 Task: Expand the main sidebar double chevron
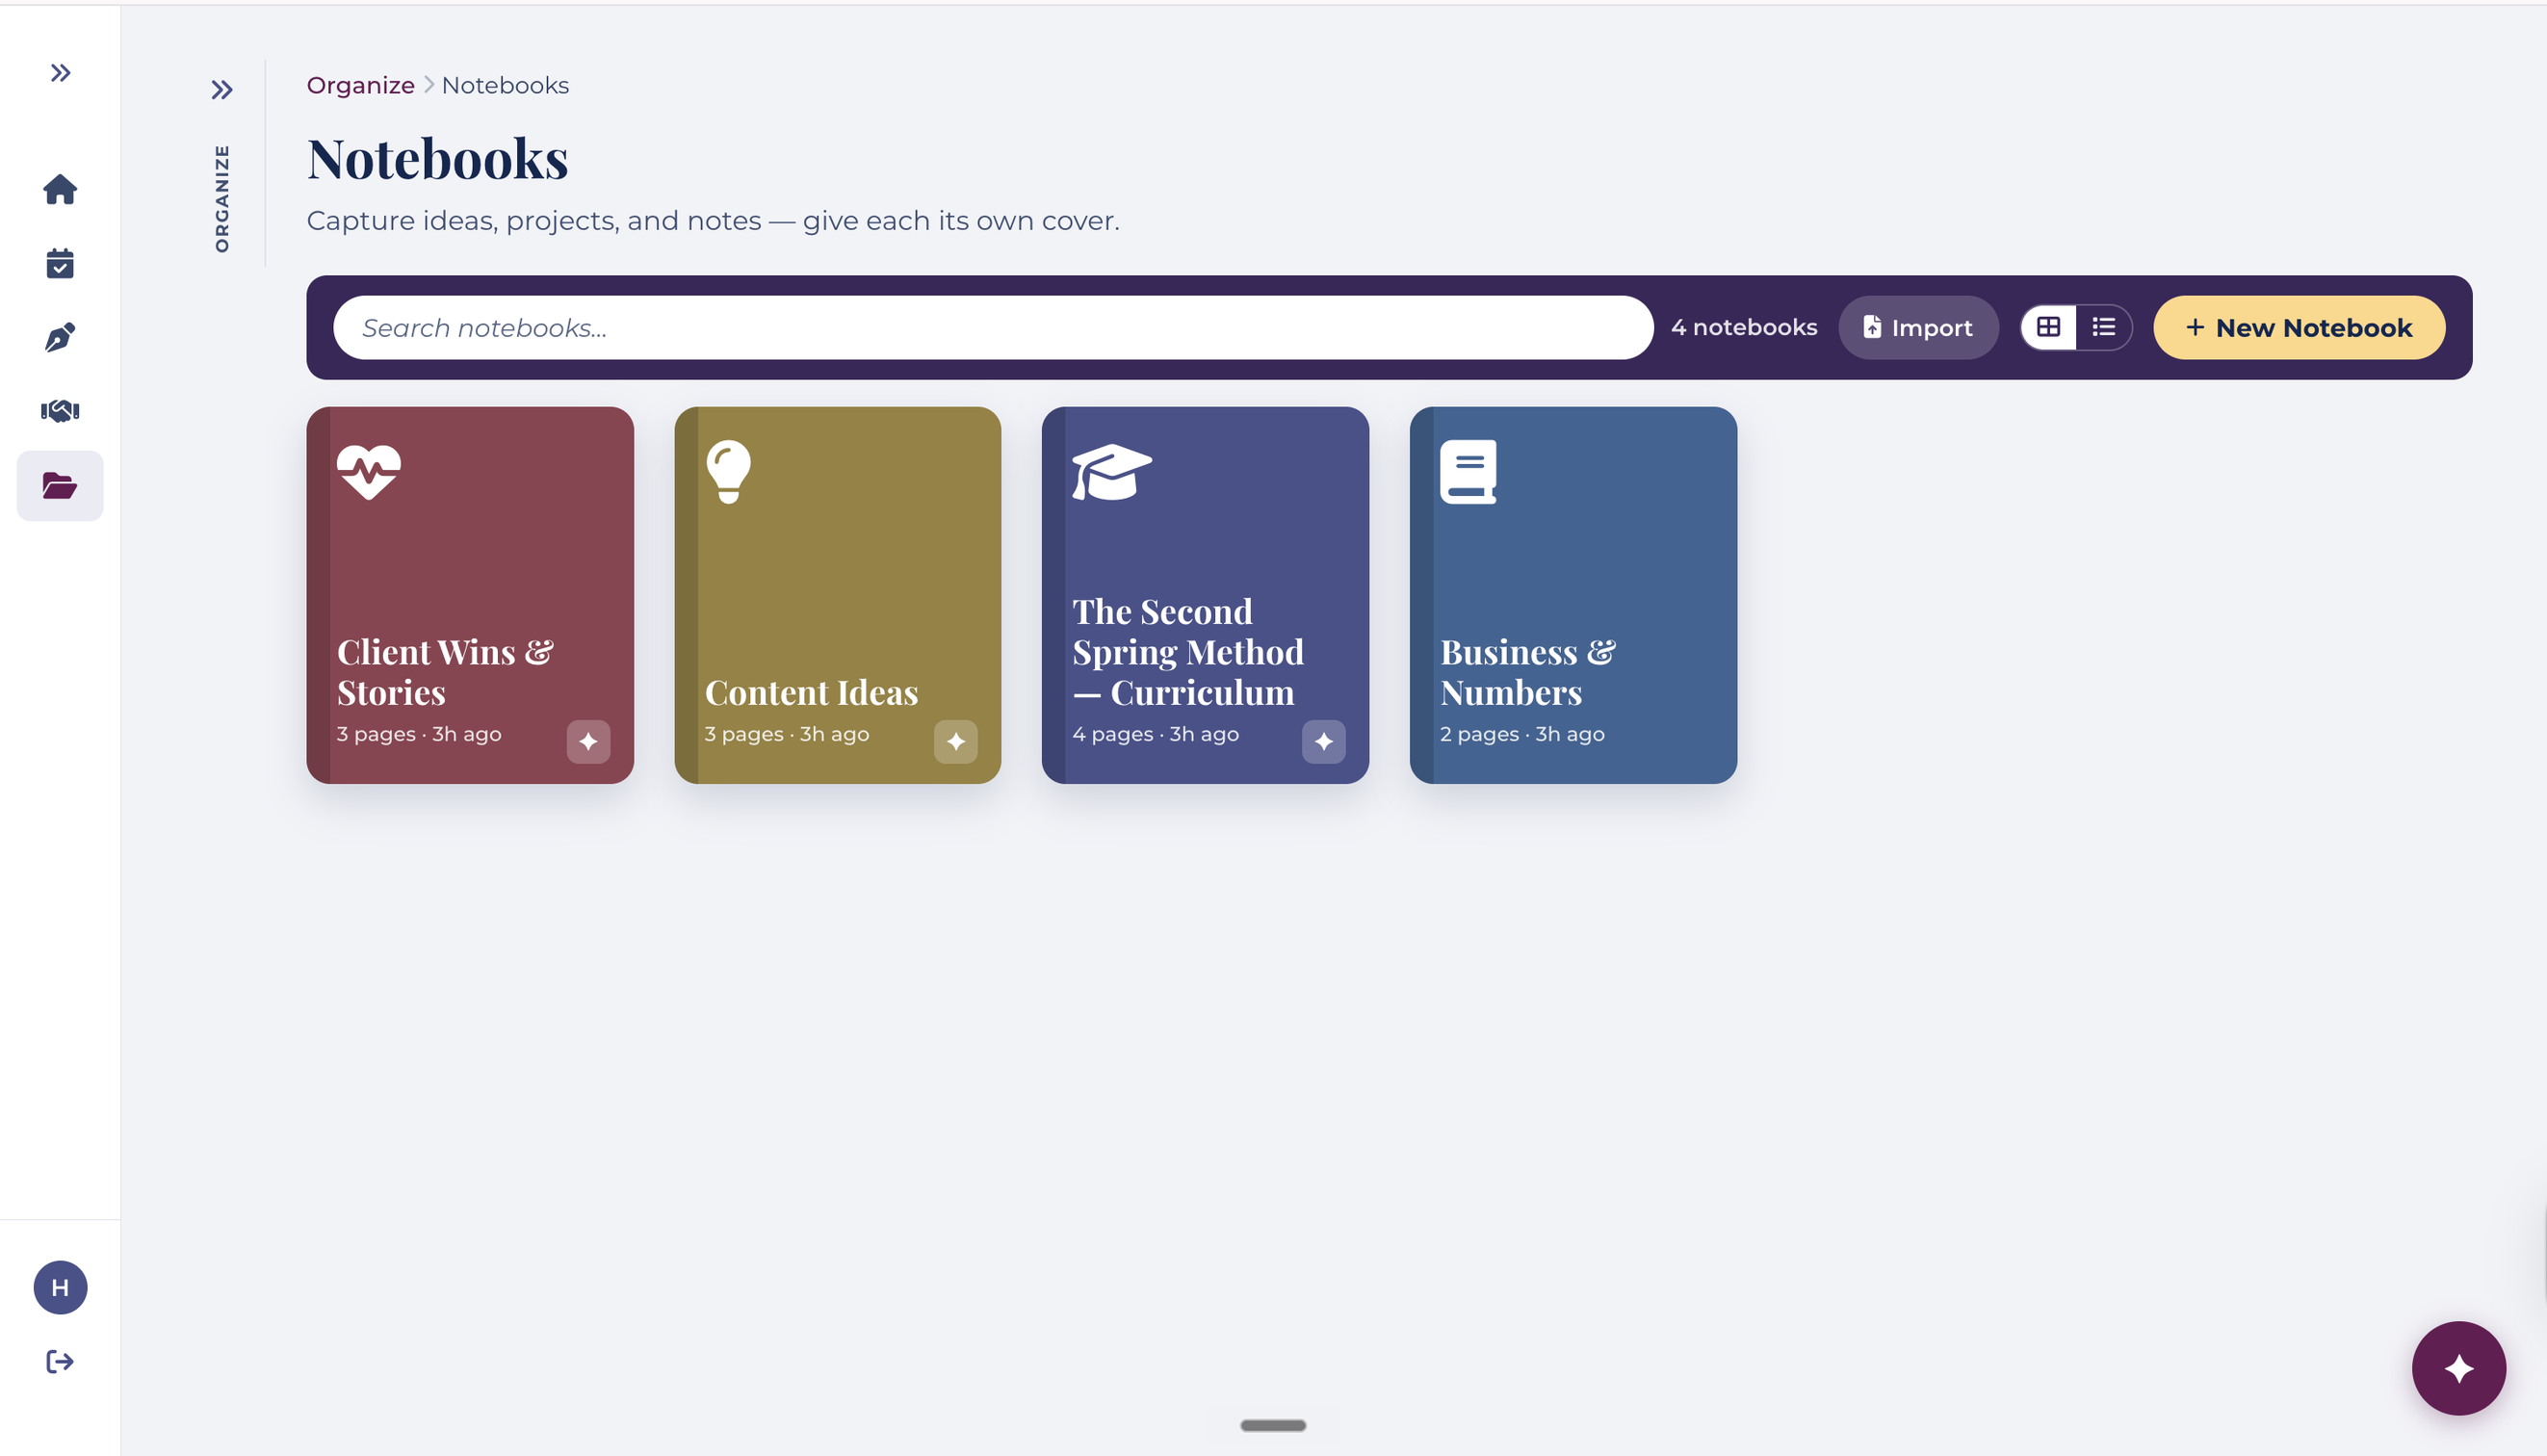tap(60, 73)
